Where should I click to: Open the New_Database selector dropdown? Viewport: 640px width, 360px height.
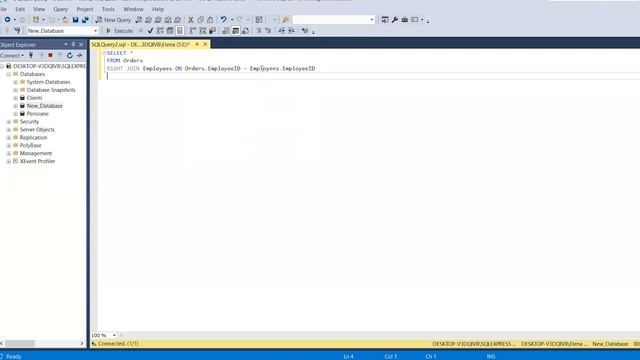[x=96, y=31]
